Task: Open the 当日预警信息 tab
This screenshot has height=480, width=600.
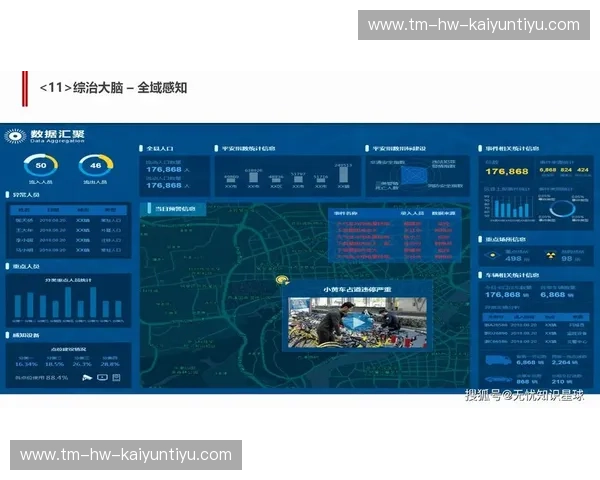Action: [x=173, y=209]
